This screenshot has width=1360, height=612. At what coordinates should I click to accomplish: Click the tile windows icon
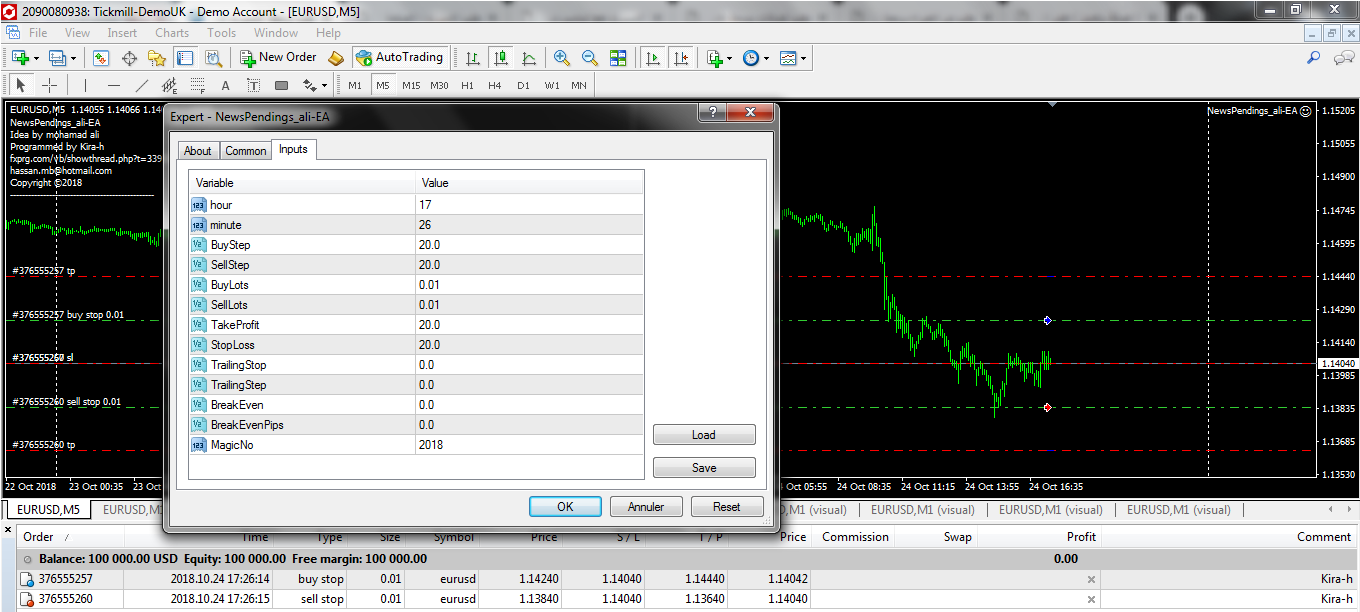[618, 58]
